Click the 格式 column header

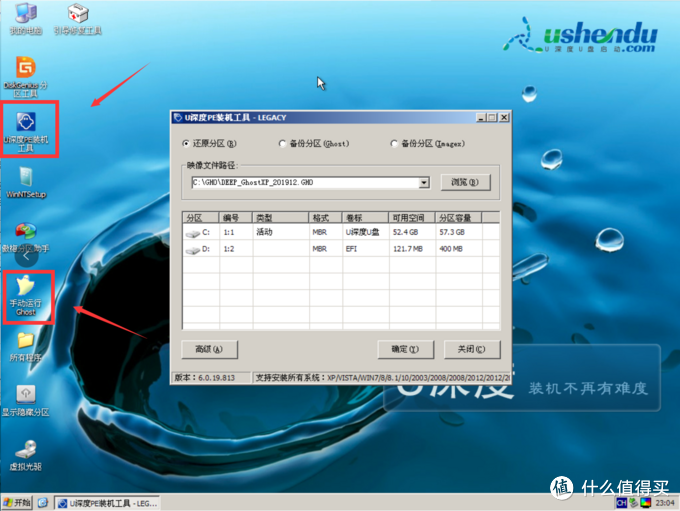point(325,217)
